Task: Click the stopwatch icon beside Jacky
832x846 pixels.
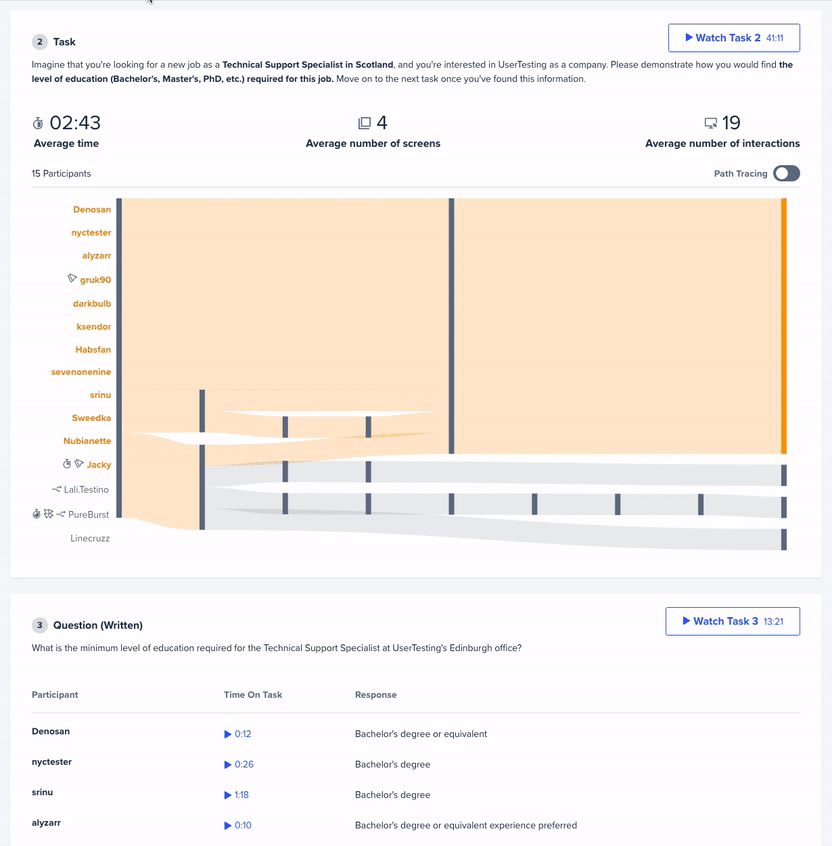Action: (x=67, y=464)
